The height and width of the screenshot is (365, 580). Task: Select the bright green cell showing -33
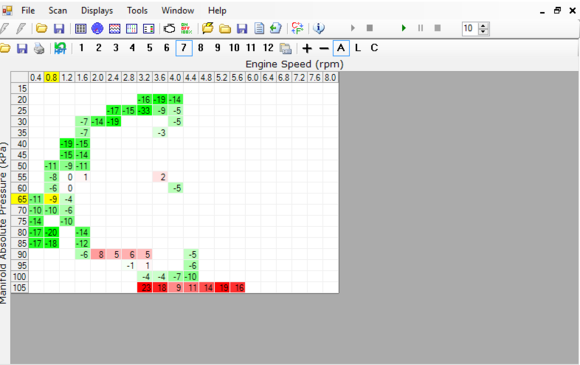coord(145,110)
